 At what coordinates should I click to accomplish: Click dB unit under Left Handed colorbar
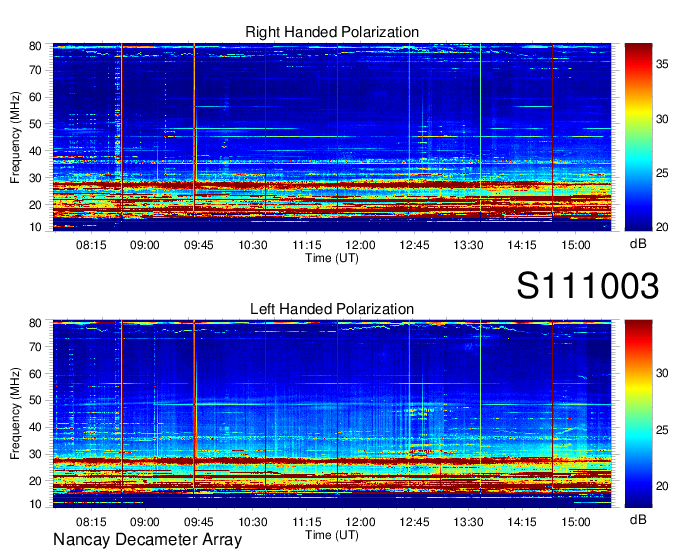(638, 519)
